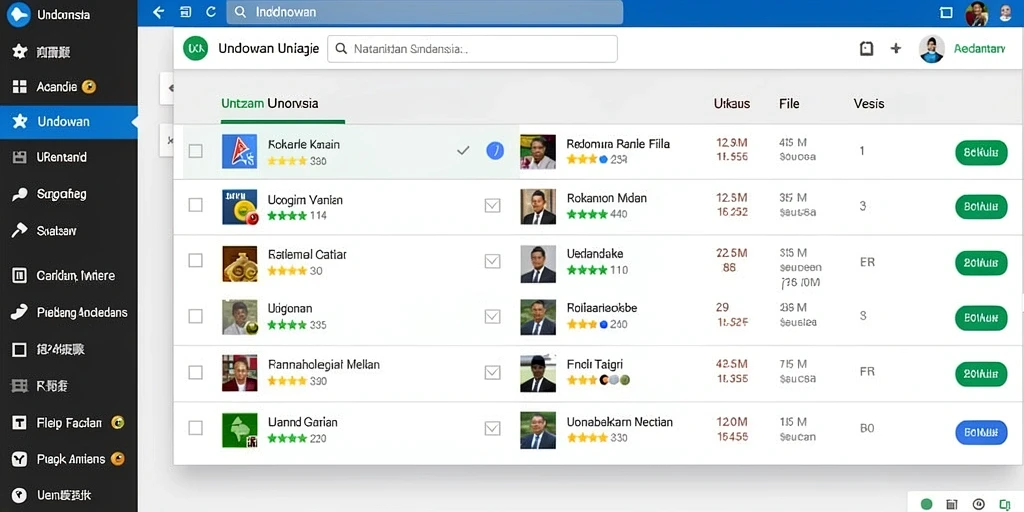Open the Ratlemal Catiar app icon
Image resolution: width=1024 pixels, height=512 pixels.
[x=240, y=264]
